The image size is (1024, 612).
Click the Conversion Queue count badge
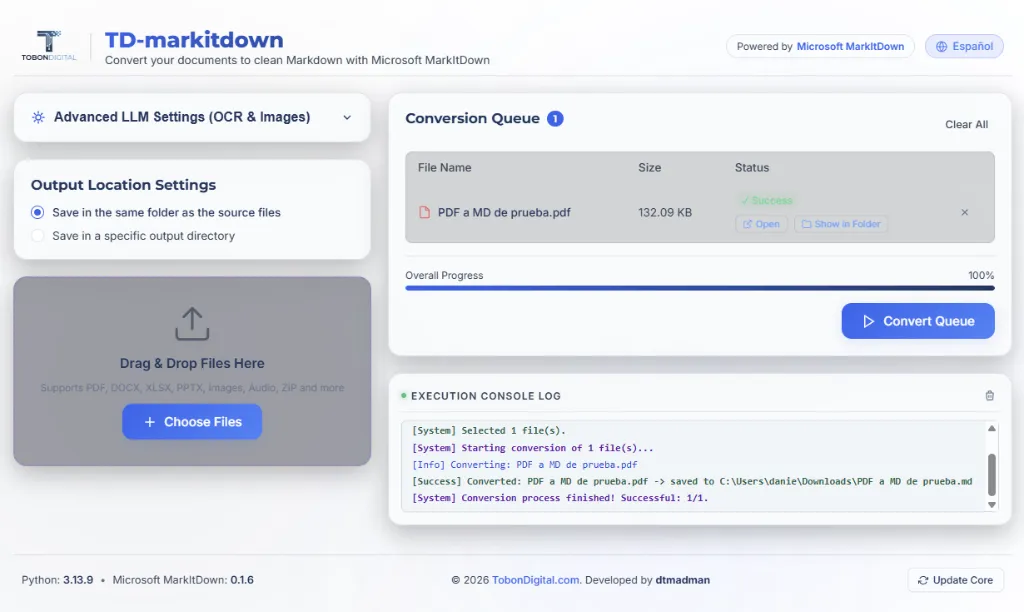(x=555, y=119)
